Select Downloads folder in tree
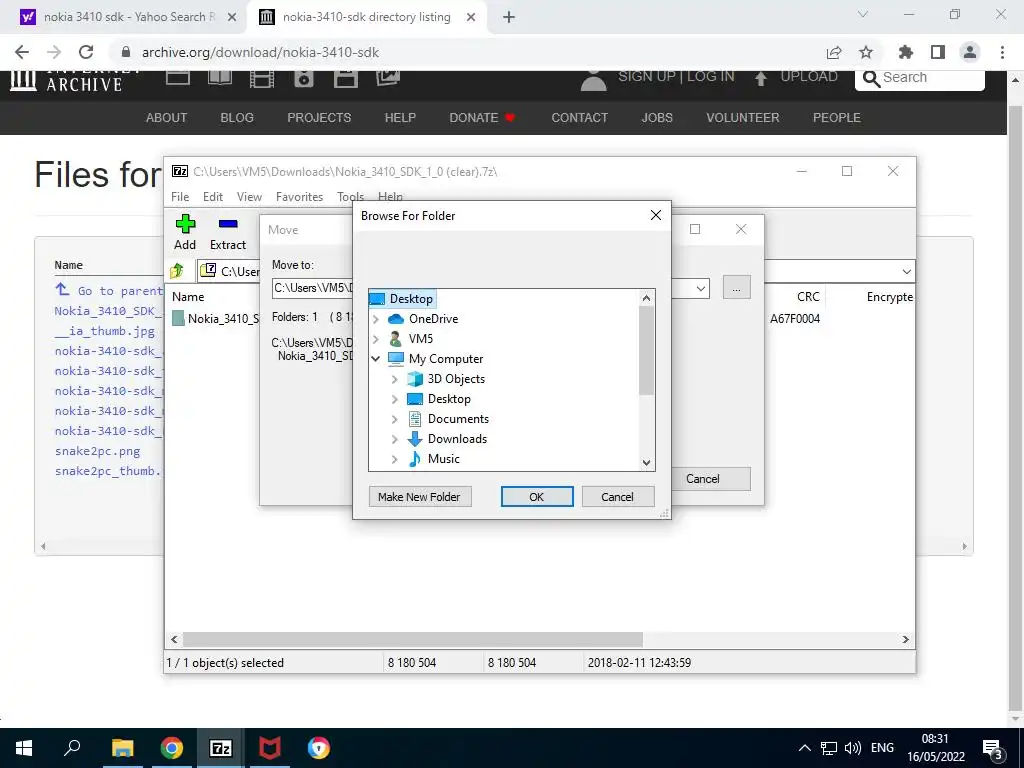 [x=447, y=439]
